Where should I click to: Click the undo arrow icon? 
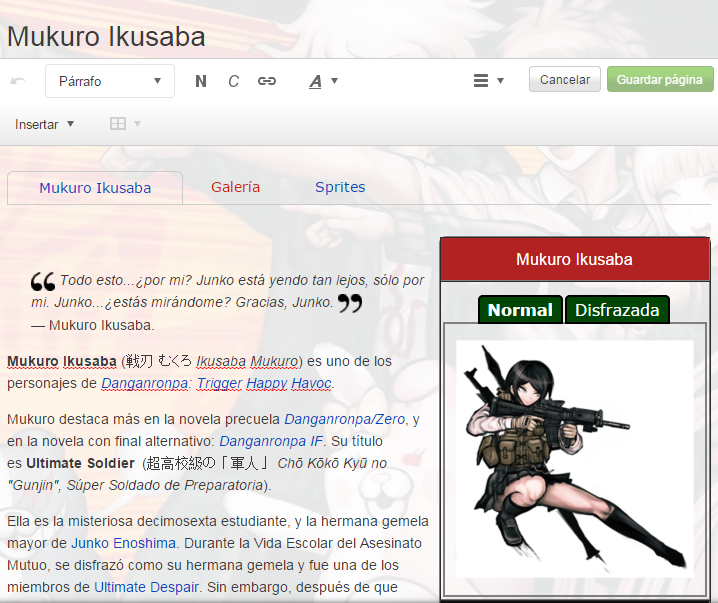(18, 81)
